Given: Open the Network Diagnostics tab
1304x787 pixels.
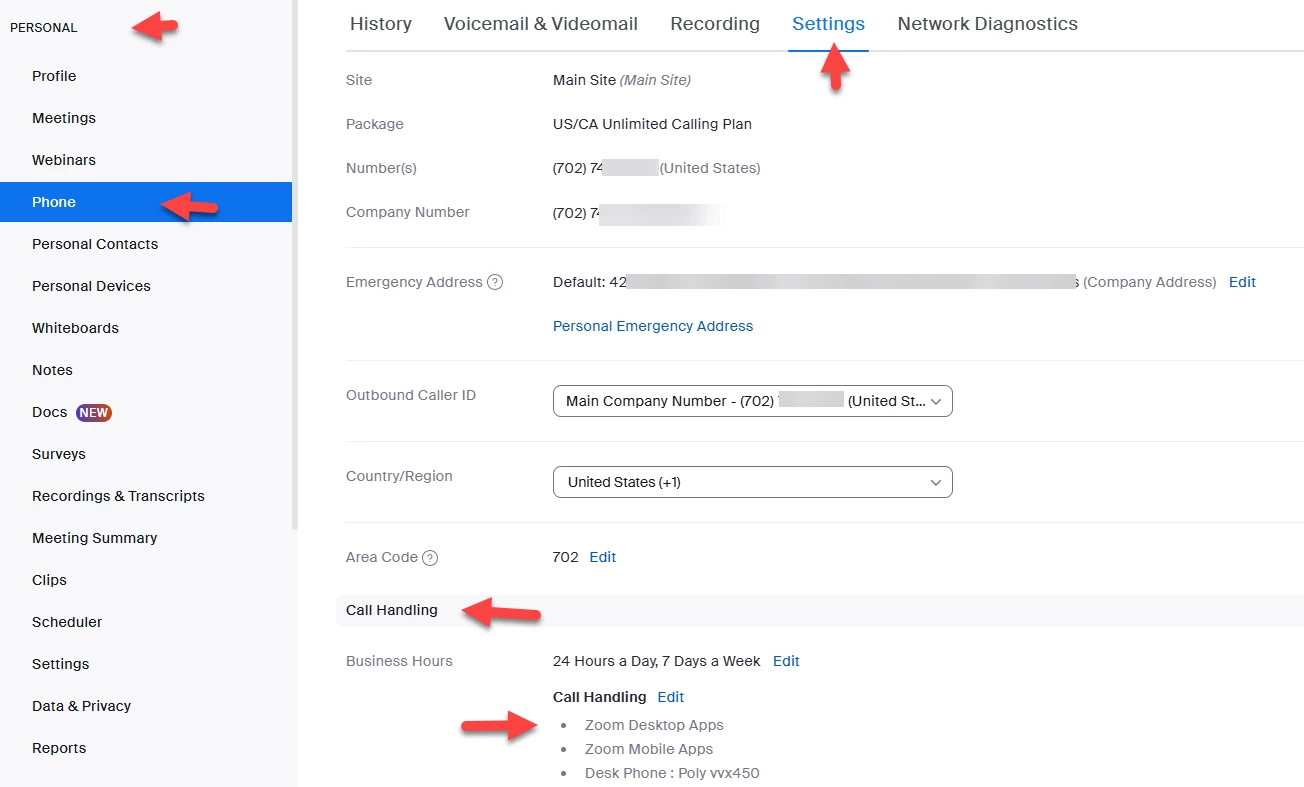Looking at the screenshot, I should (x=988, y=24).
